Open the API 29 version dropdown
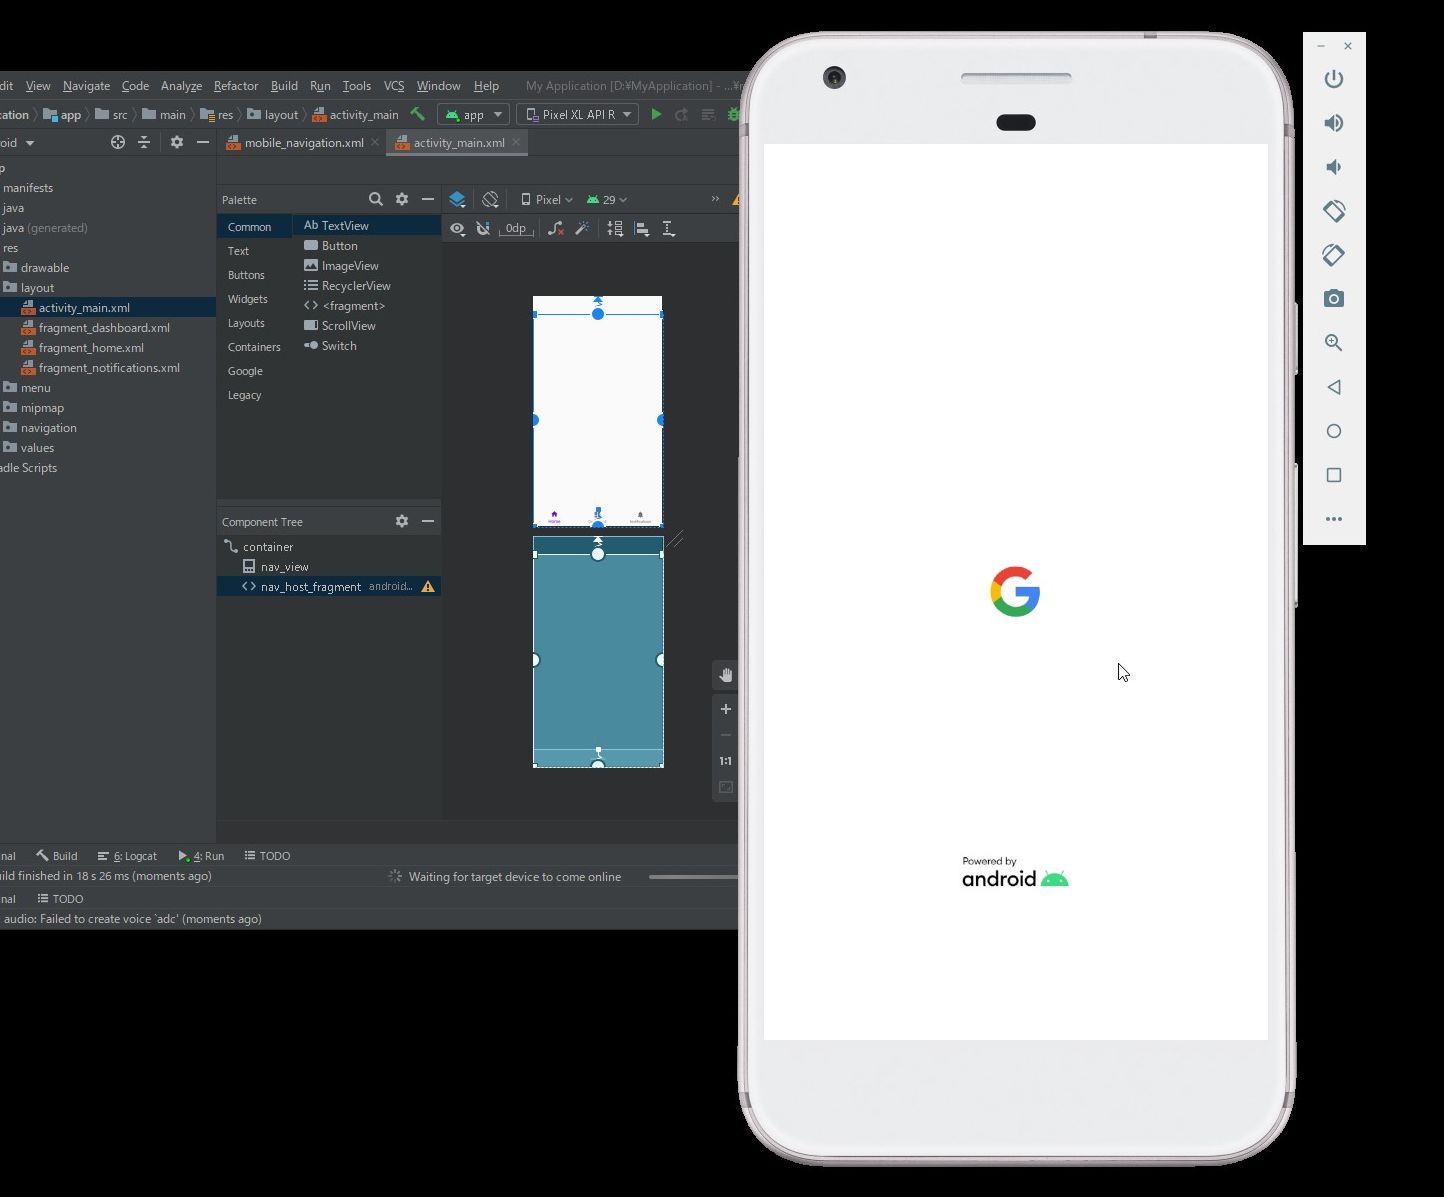This screenshot has width=1444, height=1197. point(608,199)
